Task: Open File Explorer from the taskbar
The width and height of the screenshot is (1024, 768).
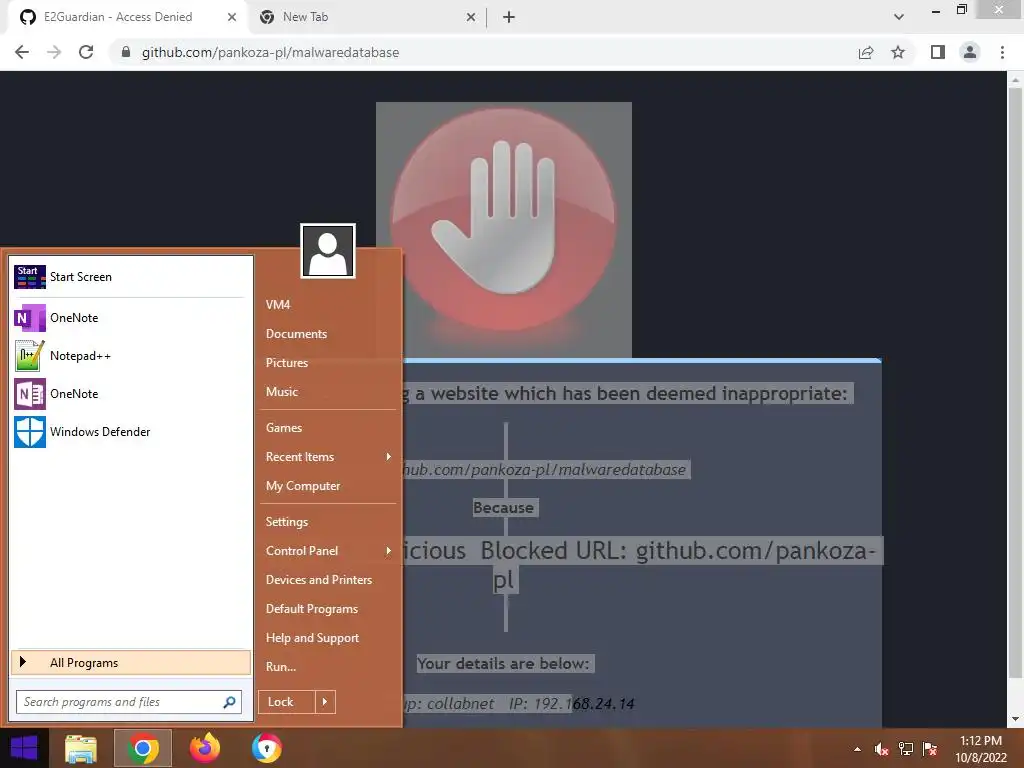Action: tap(81, 748)
